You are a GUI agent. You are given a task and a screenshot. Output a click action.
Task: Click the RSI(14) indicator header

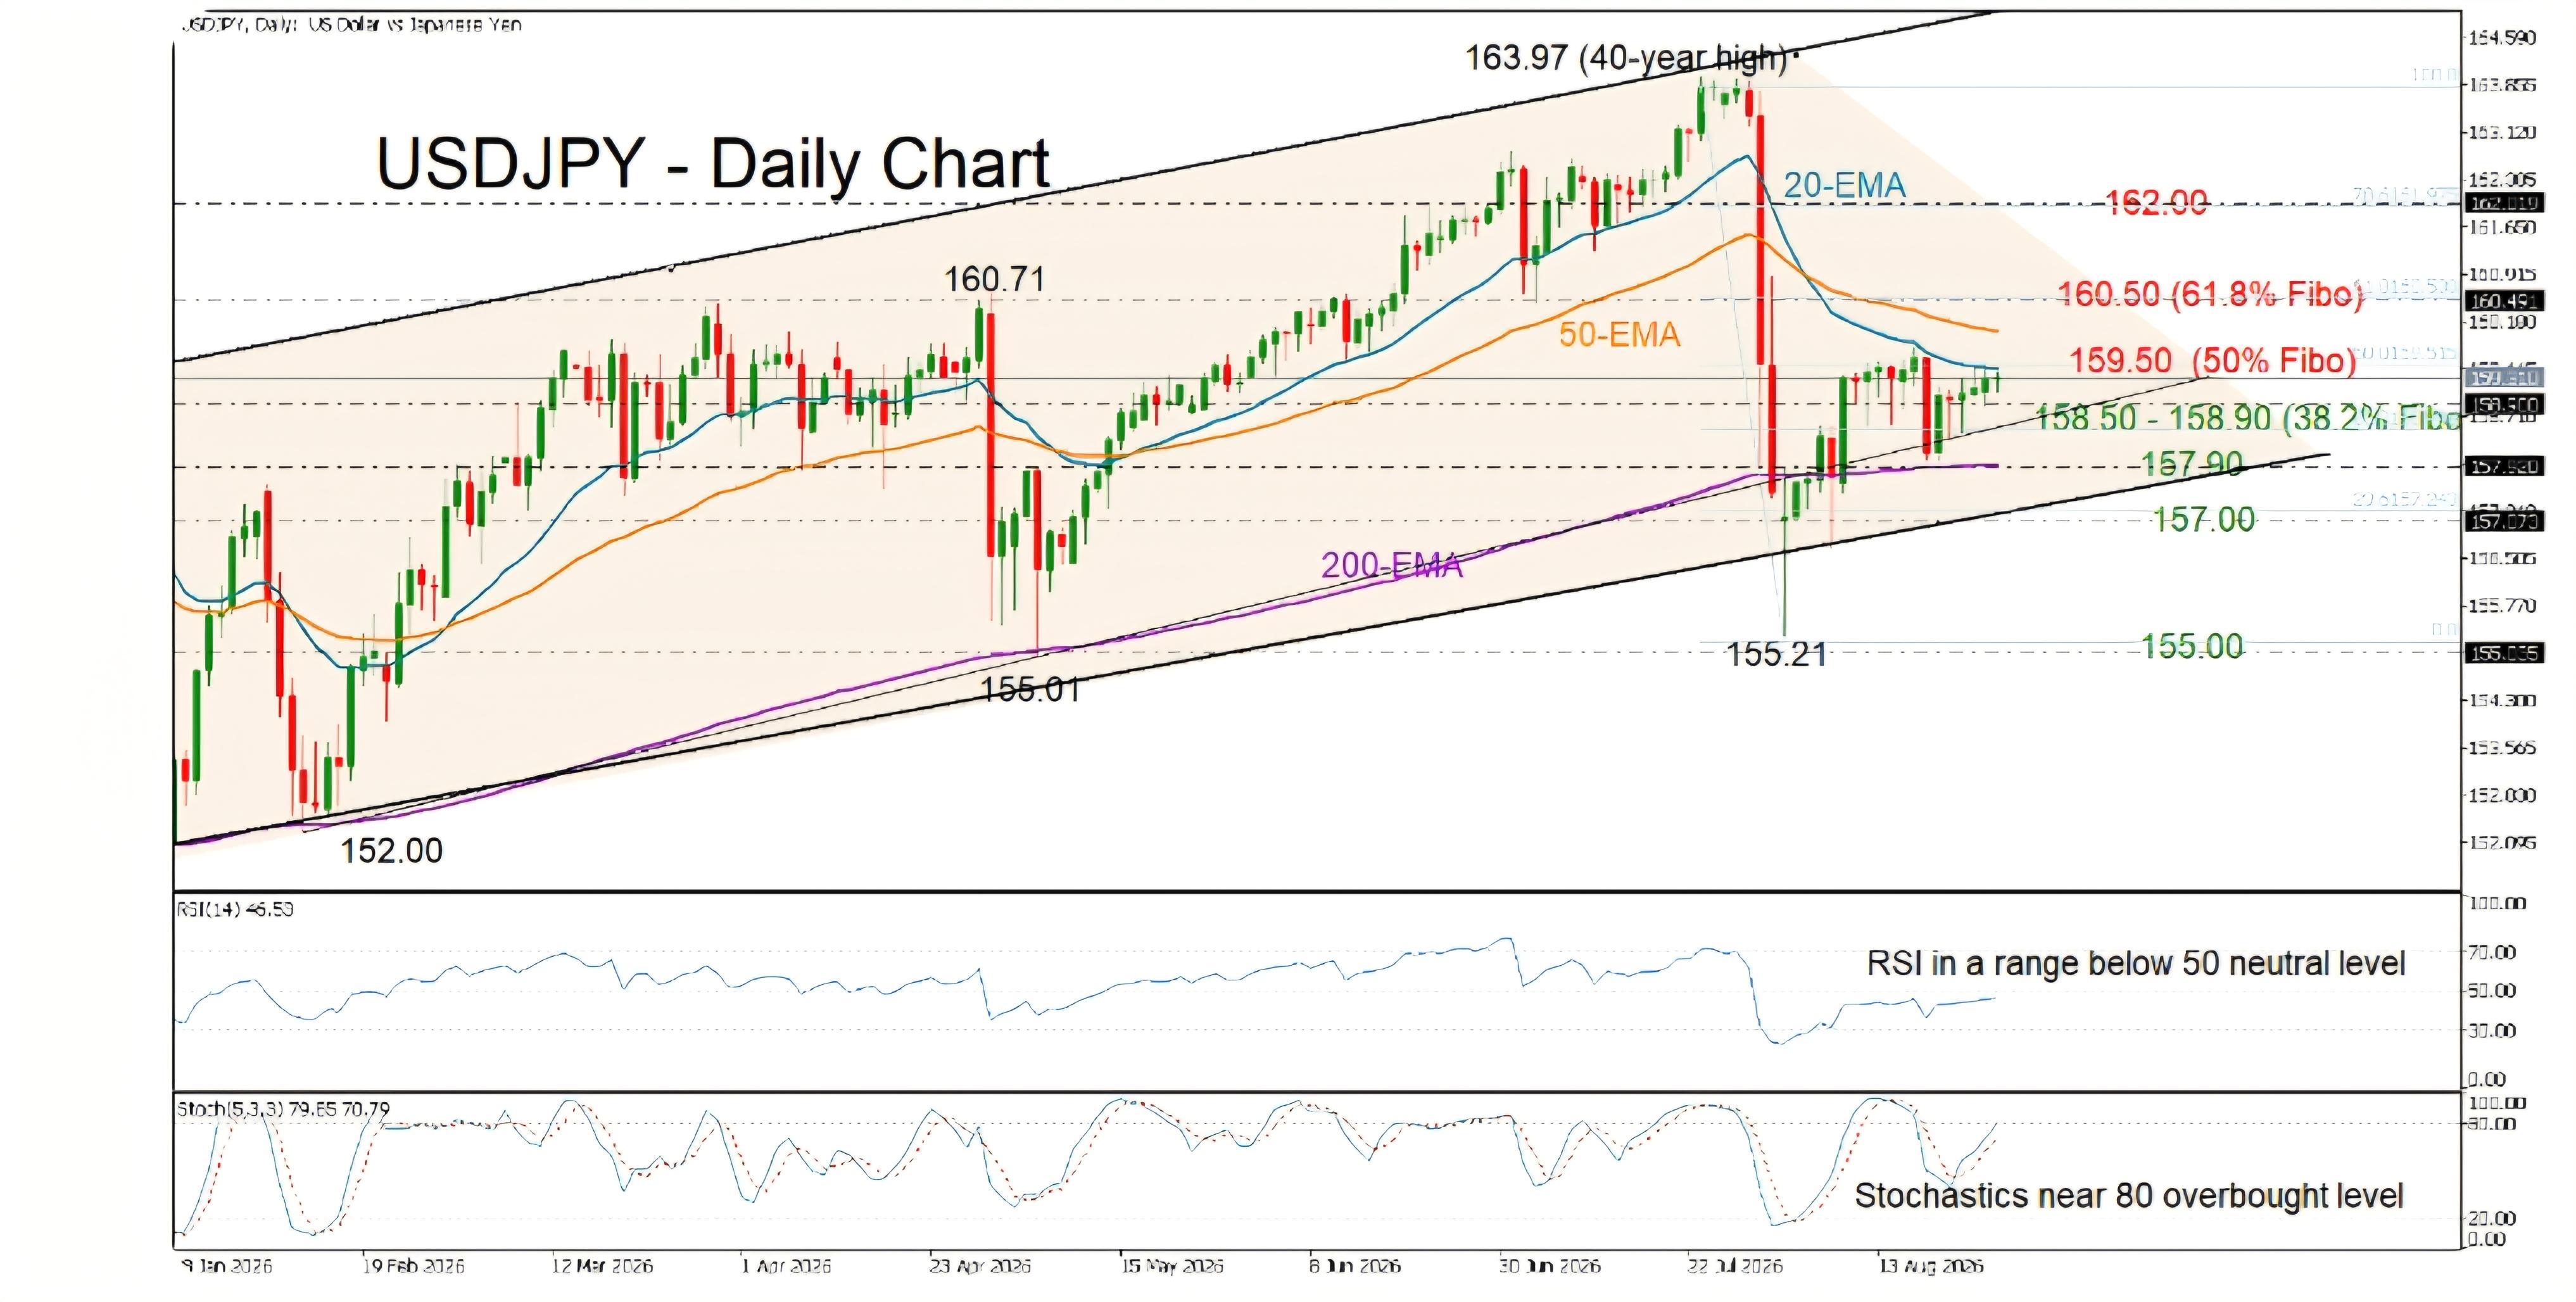point(235,909)
